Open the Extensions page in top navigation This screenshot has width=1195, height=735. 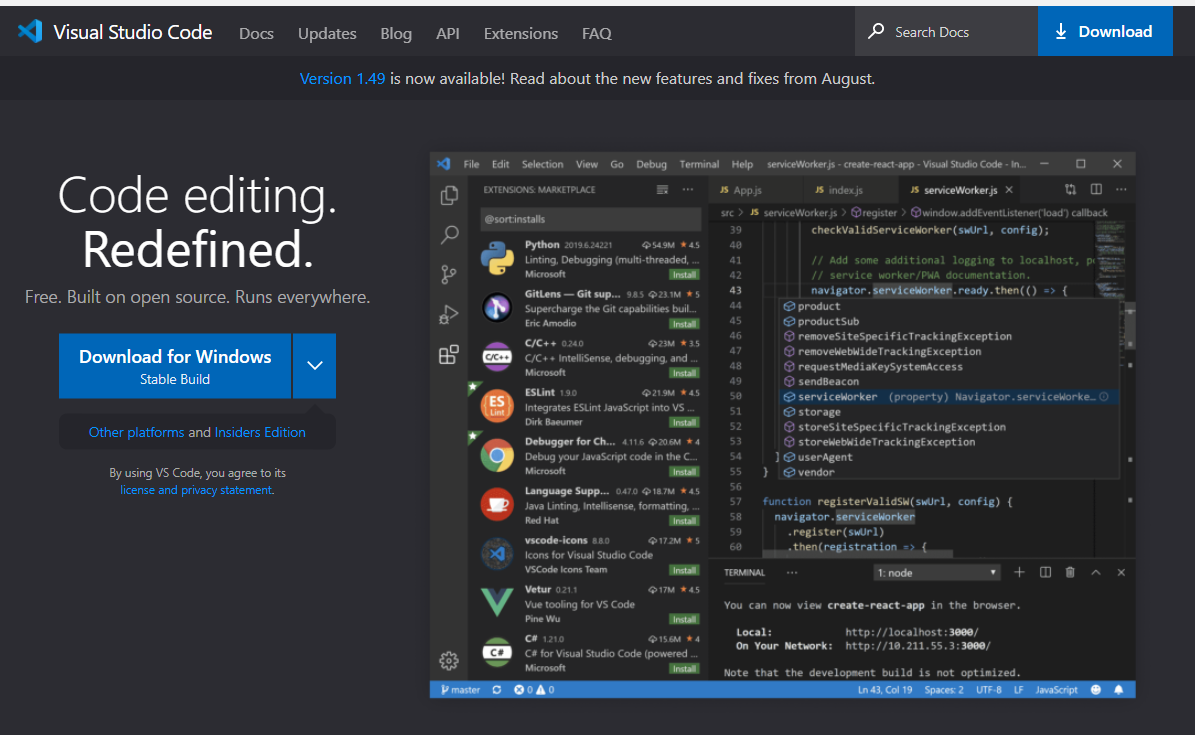click(x=521, y=34)
